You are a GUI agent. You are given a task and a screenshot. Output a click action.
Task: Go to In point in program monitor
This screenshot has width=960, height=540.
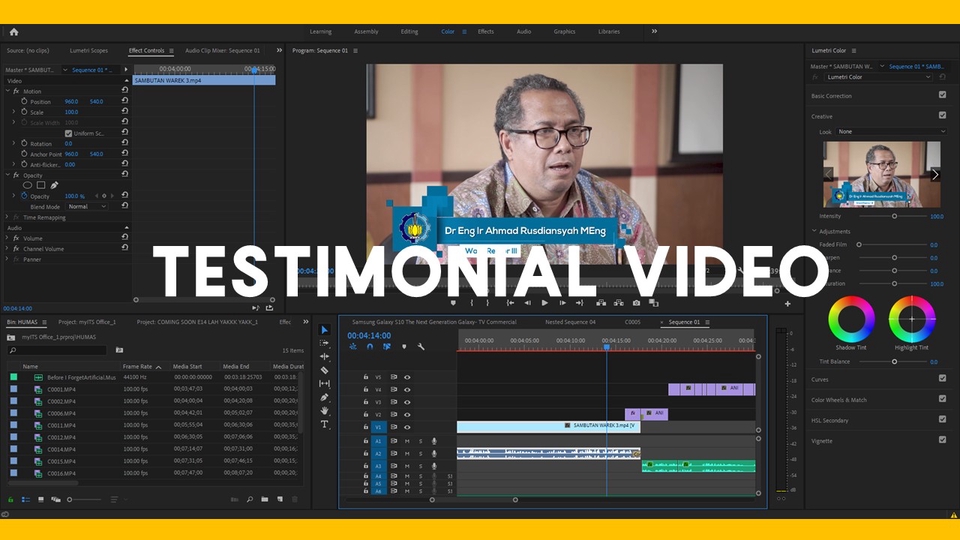(510, 303)
